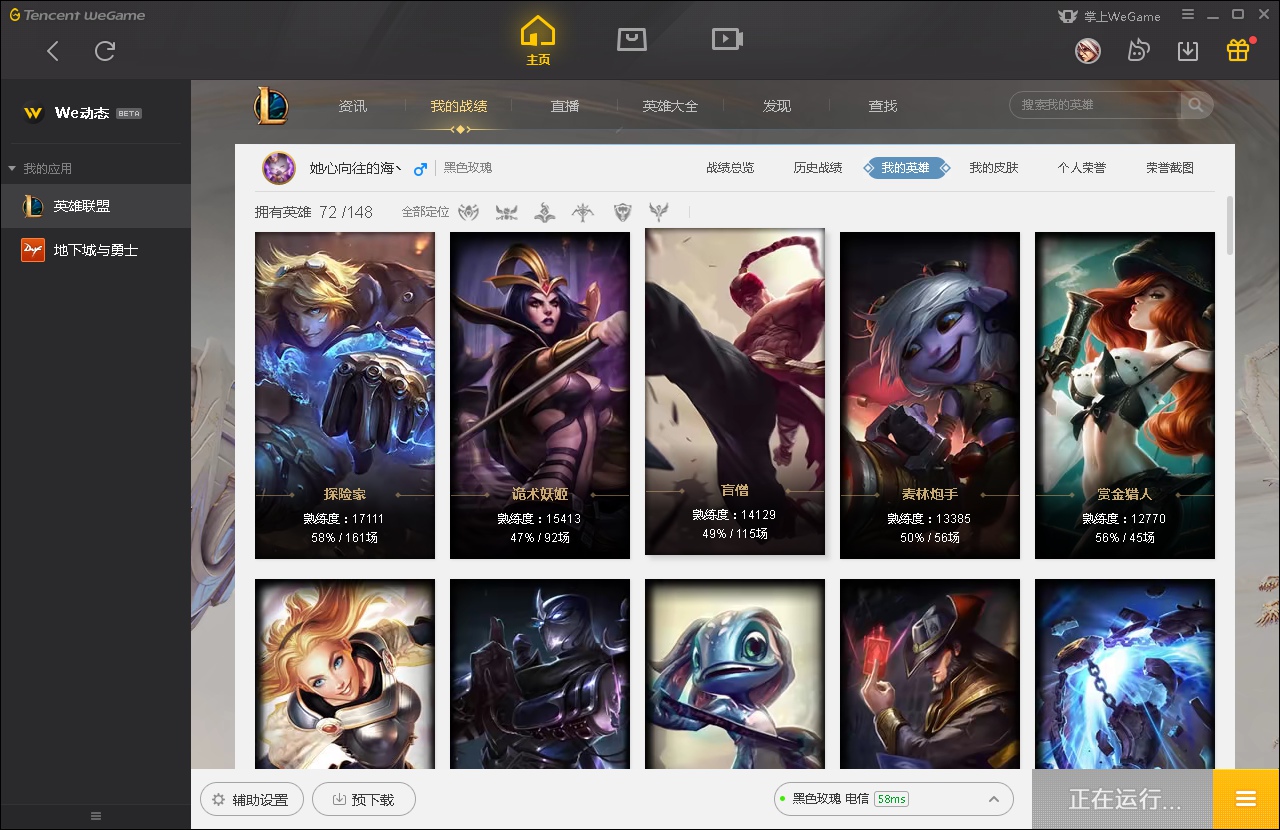Viewport: 1280px width, 830px height.
Task: Go back with the left arrow icon
Action: pyautogui.click(x=53, y=51)
